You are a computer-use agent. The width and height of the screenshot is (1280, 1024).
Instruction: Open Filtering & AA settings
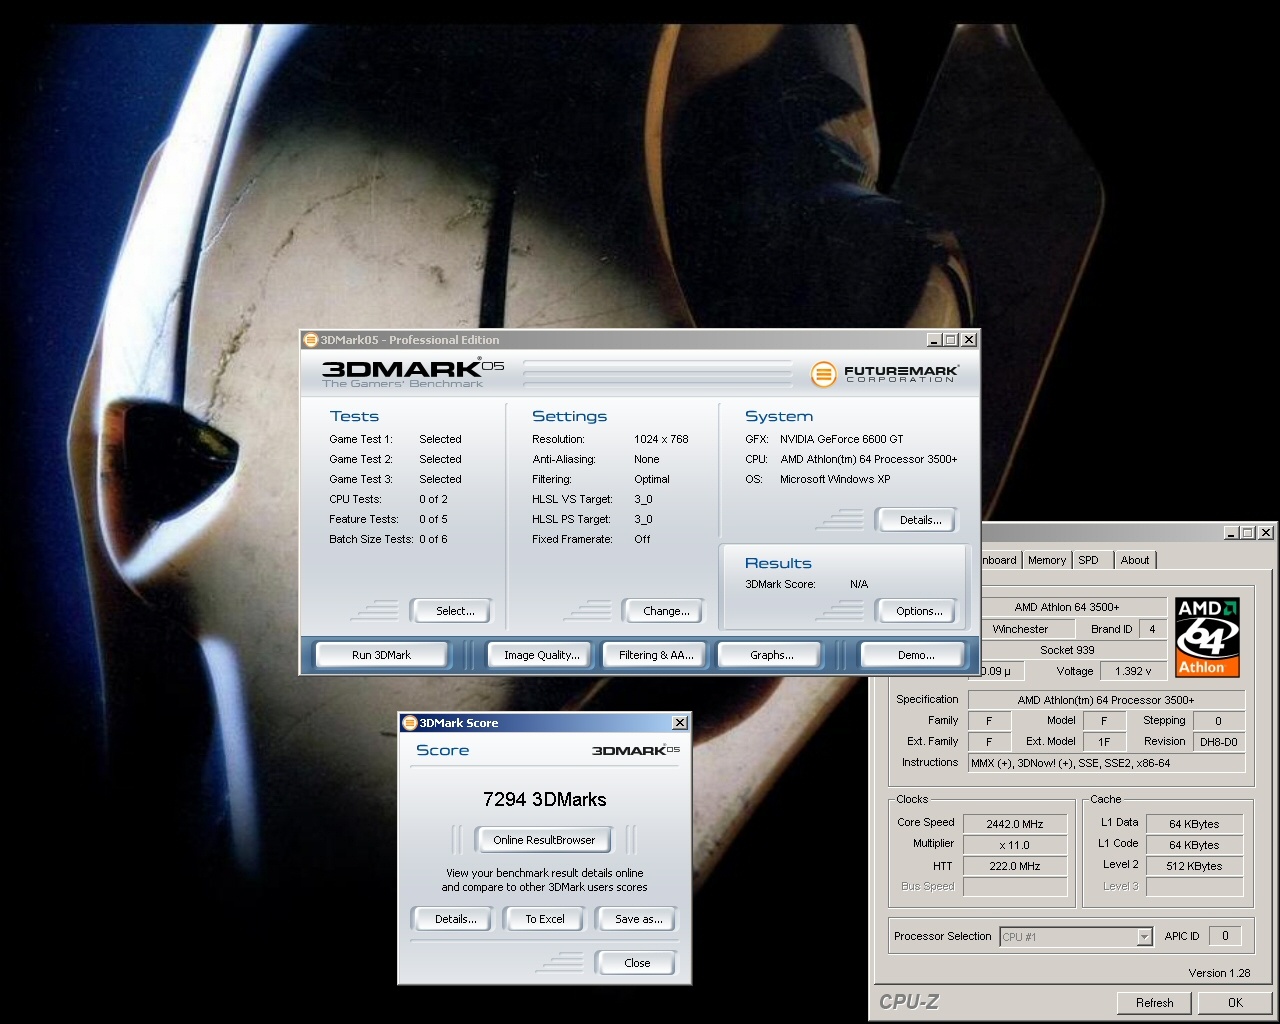click(656, 655)
